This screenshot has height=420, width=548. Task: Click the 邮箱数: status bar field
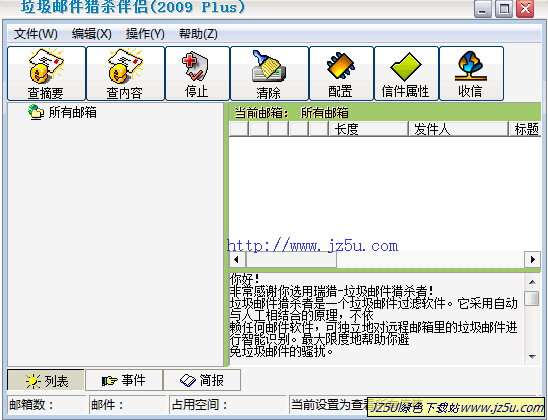click(x=46, y=405)
